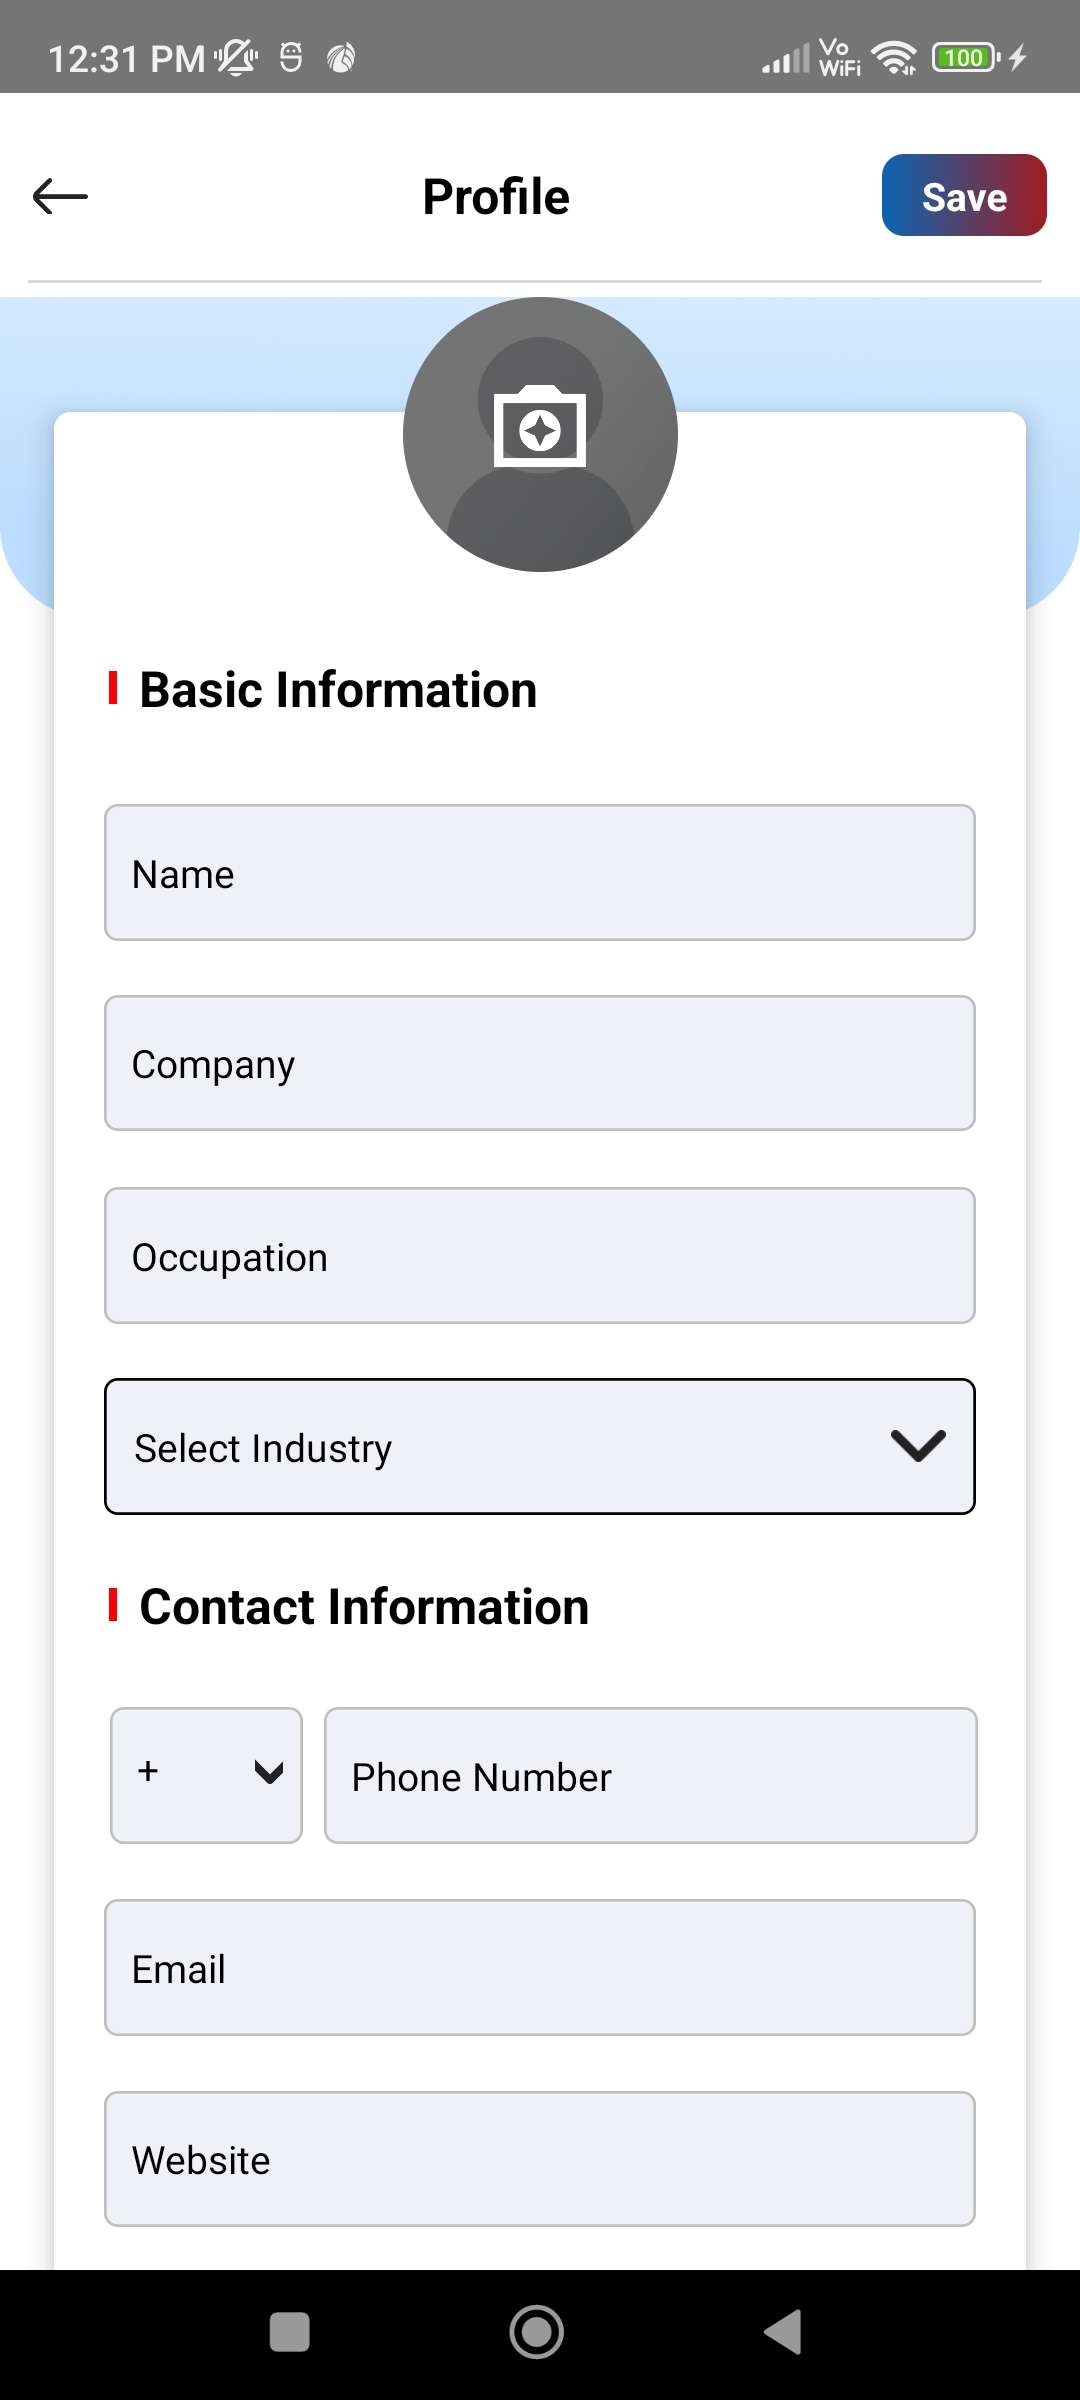Expand the industry chevron arrow
Image resolution: width=1080 pixels, height=2400 pixels.
pos(918,1446)
